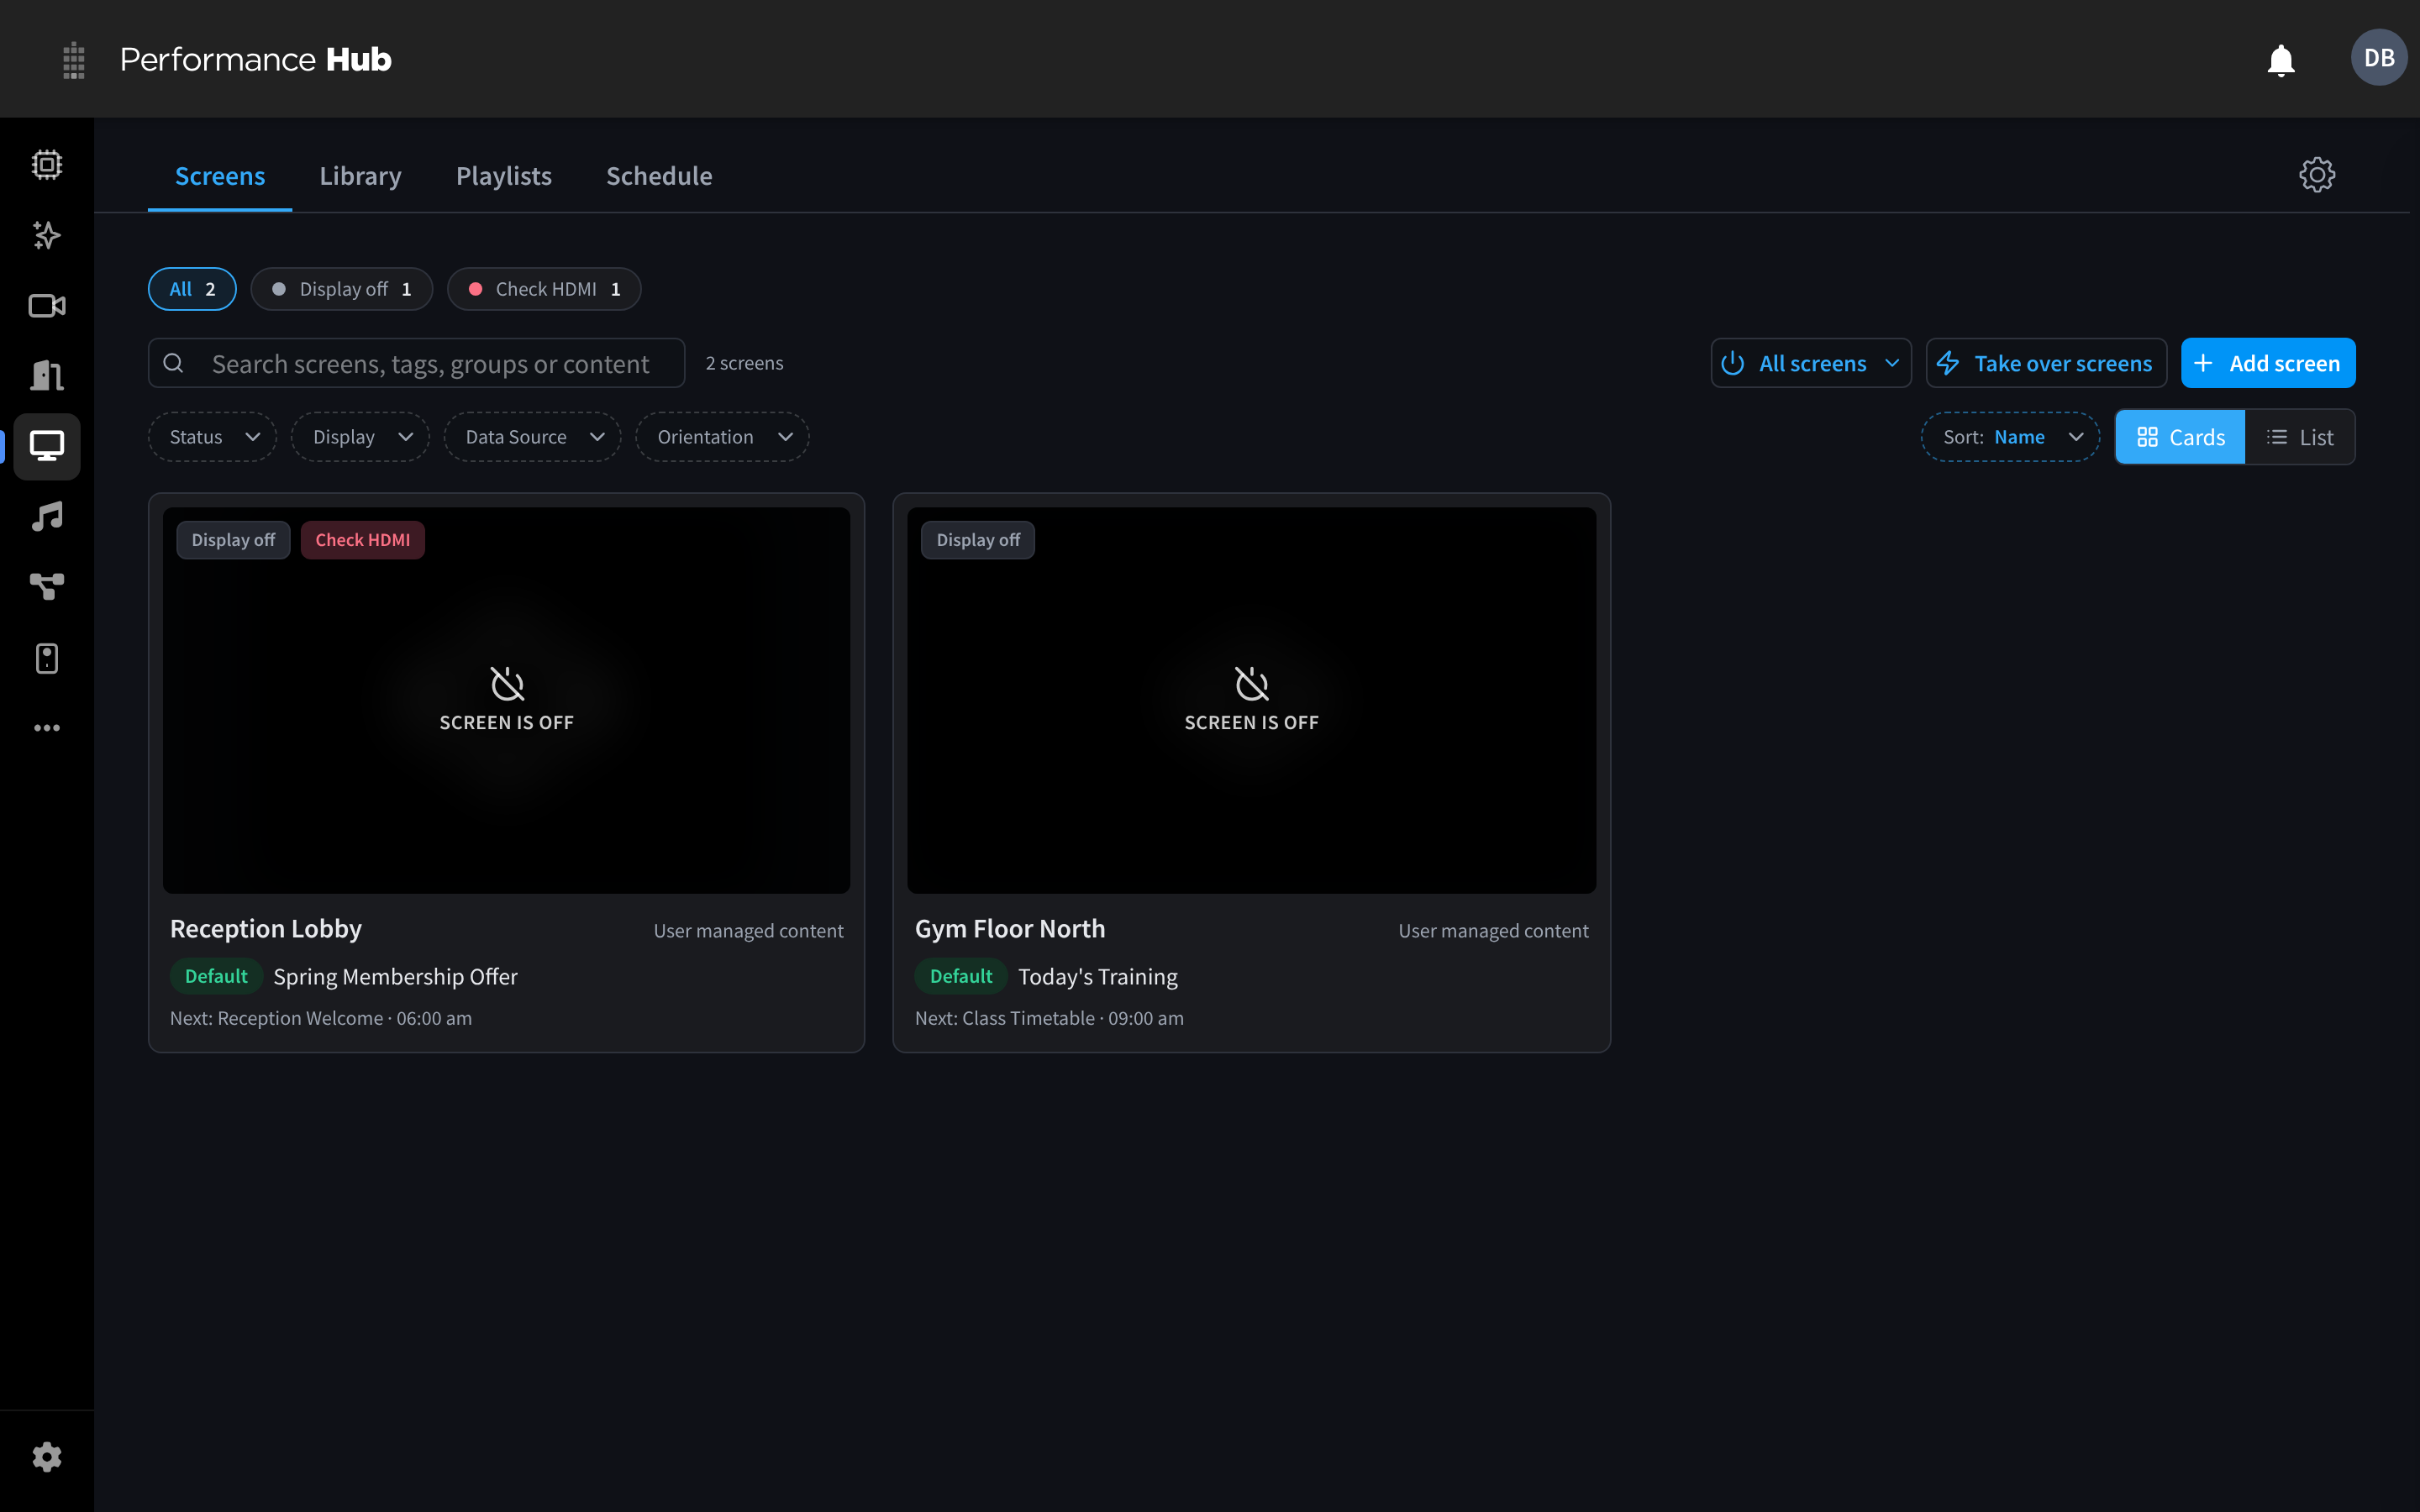
Task: Open the network nodes icon in sidebar
Action: tap(47, 587)
